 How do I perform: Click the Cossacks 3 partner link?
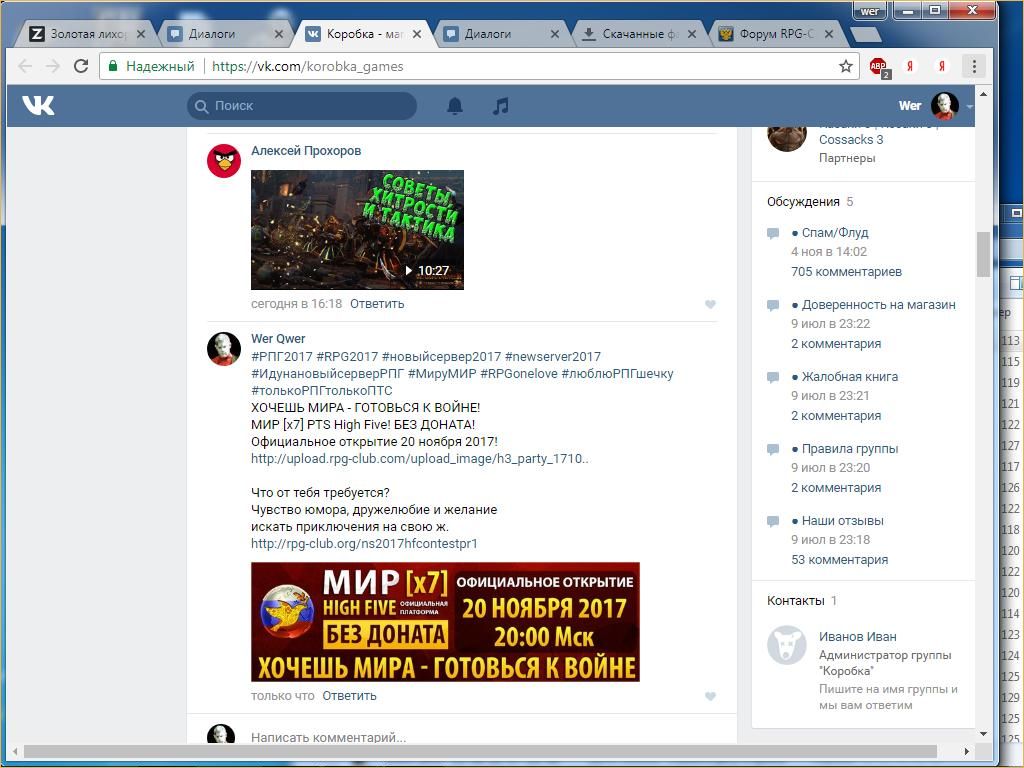coord(851,140)
